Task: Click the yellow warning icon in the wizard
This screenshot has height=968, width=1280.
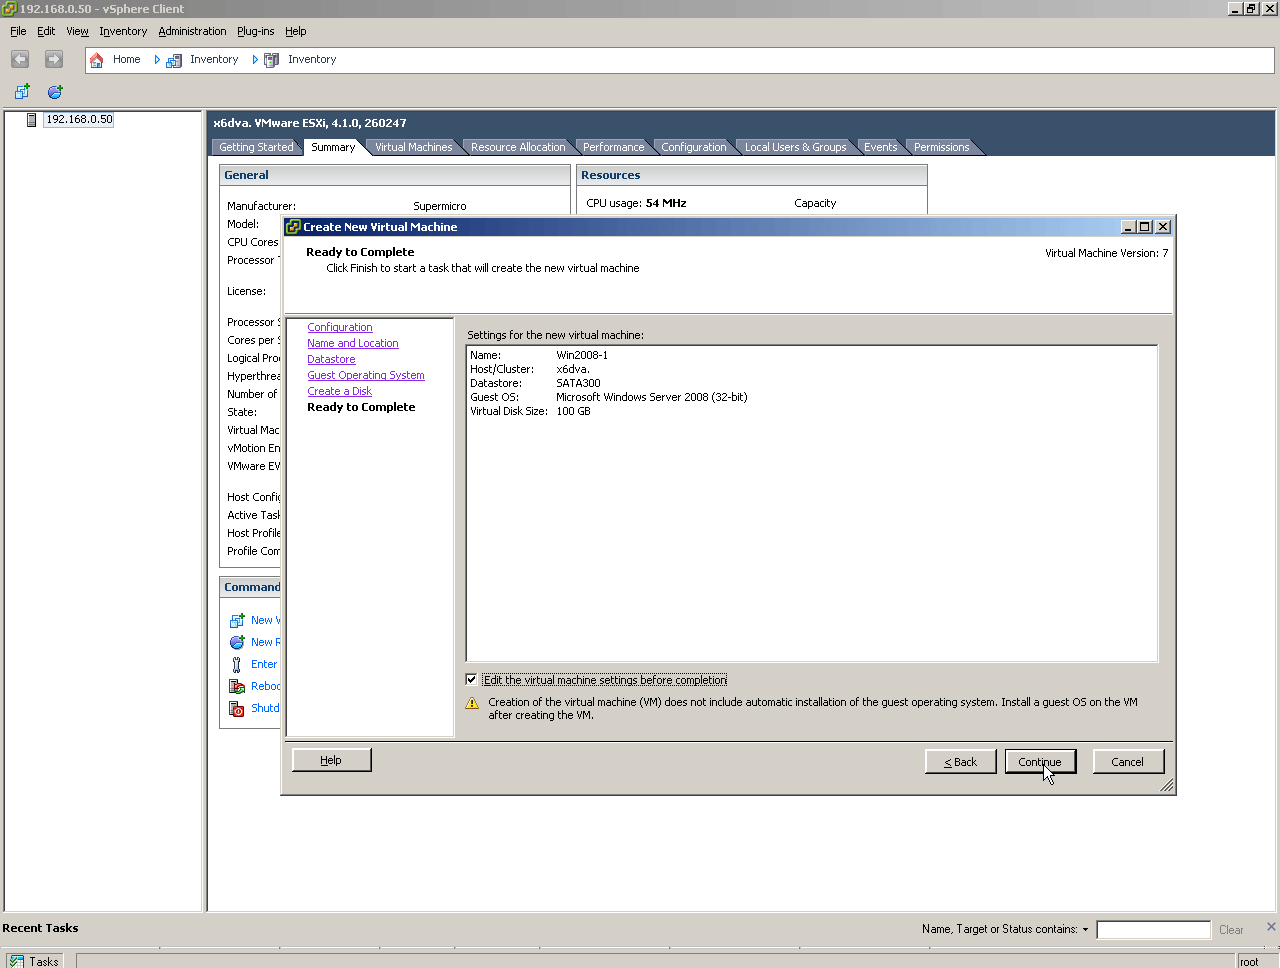Action: point(473,703)
